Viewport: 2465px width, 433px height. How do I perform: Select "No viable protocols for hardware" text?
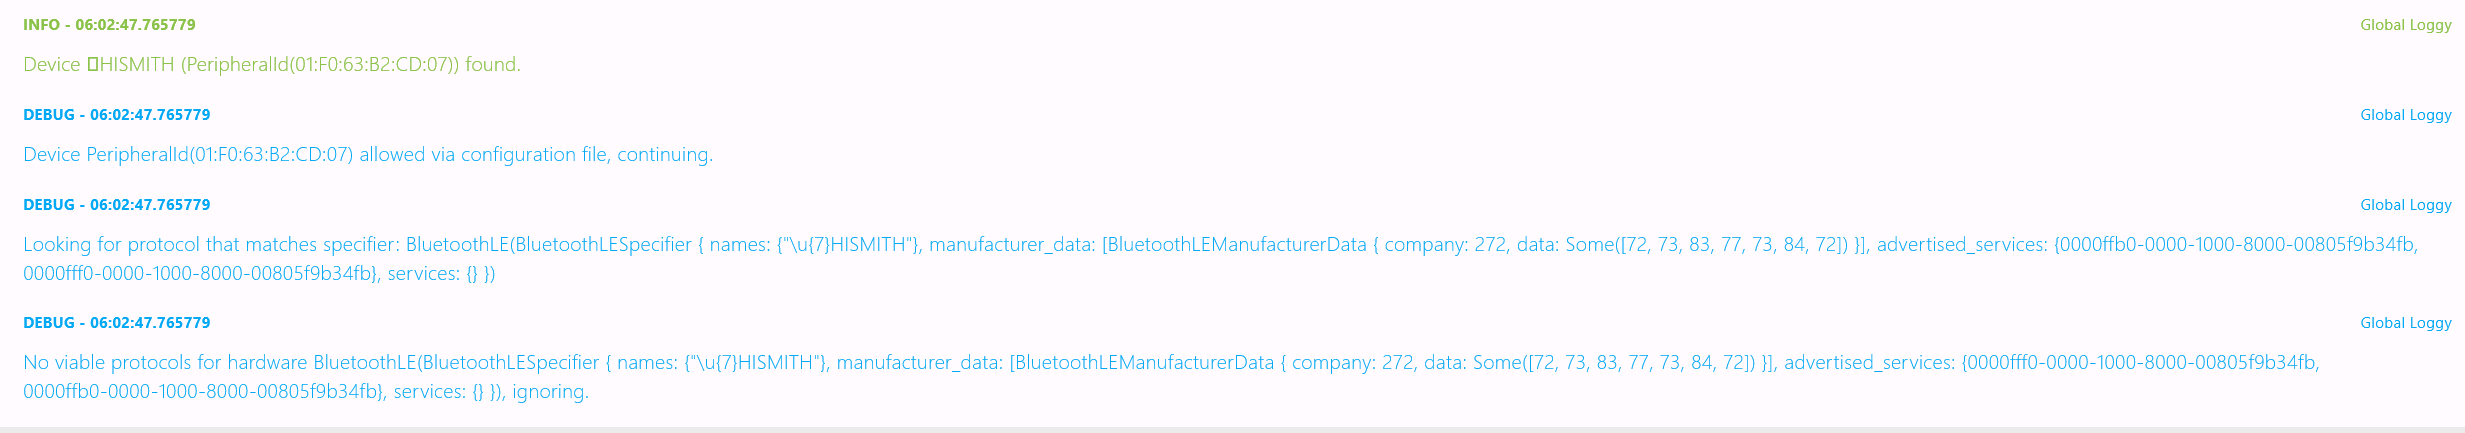165,363
